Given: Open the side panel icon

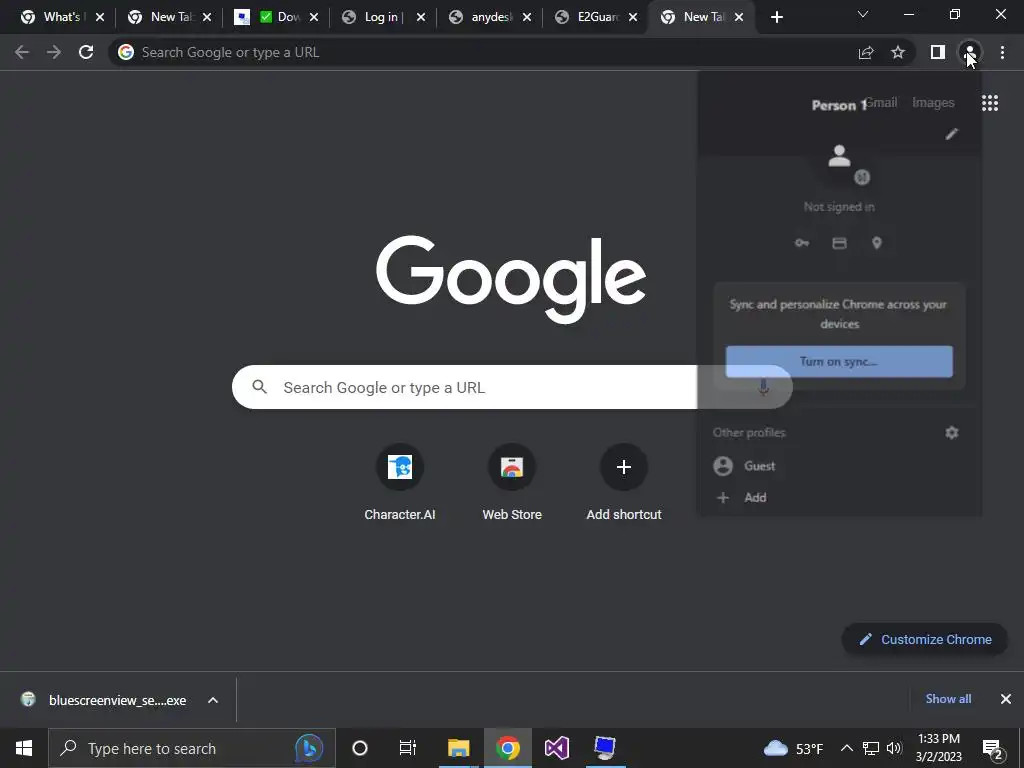Looking at the screenshot, I should [x=938, y=52].
